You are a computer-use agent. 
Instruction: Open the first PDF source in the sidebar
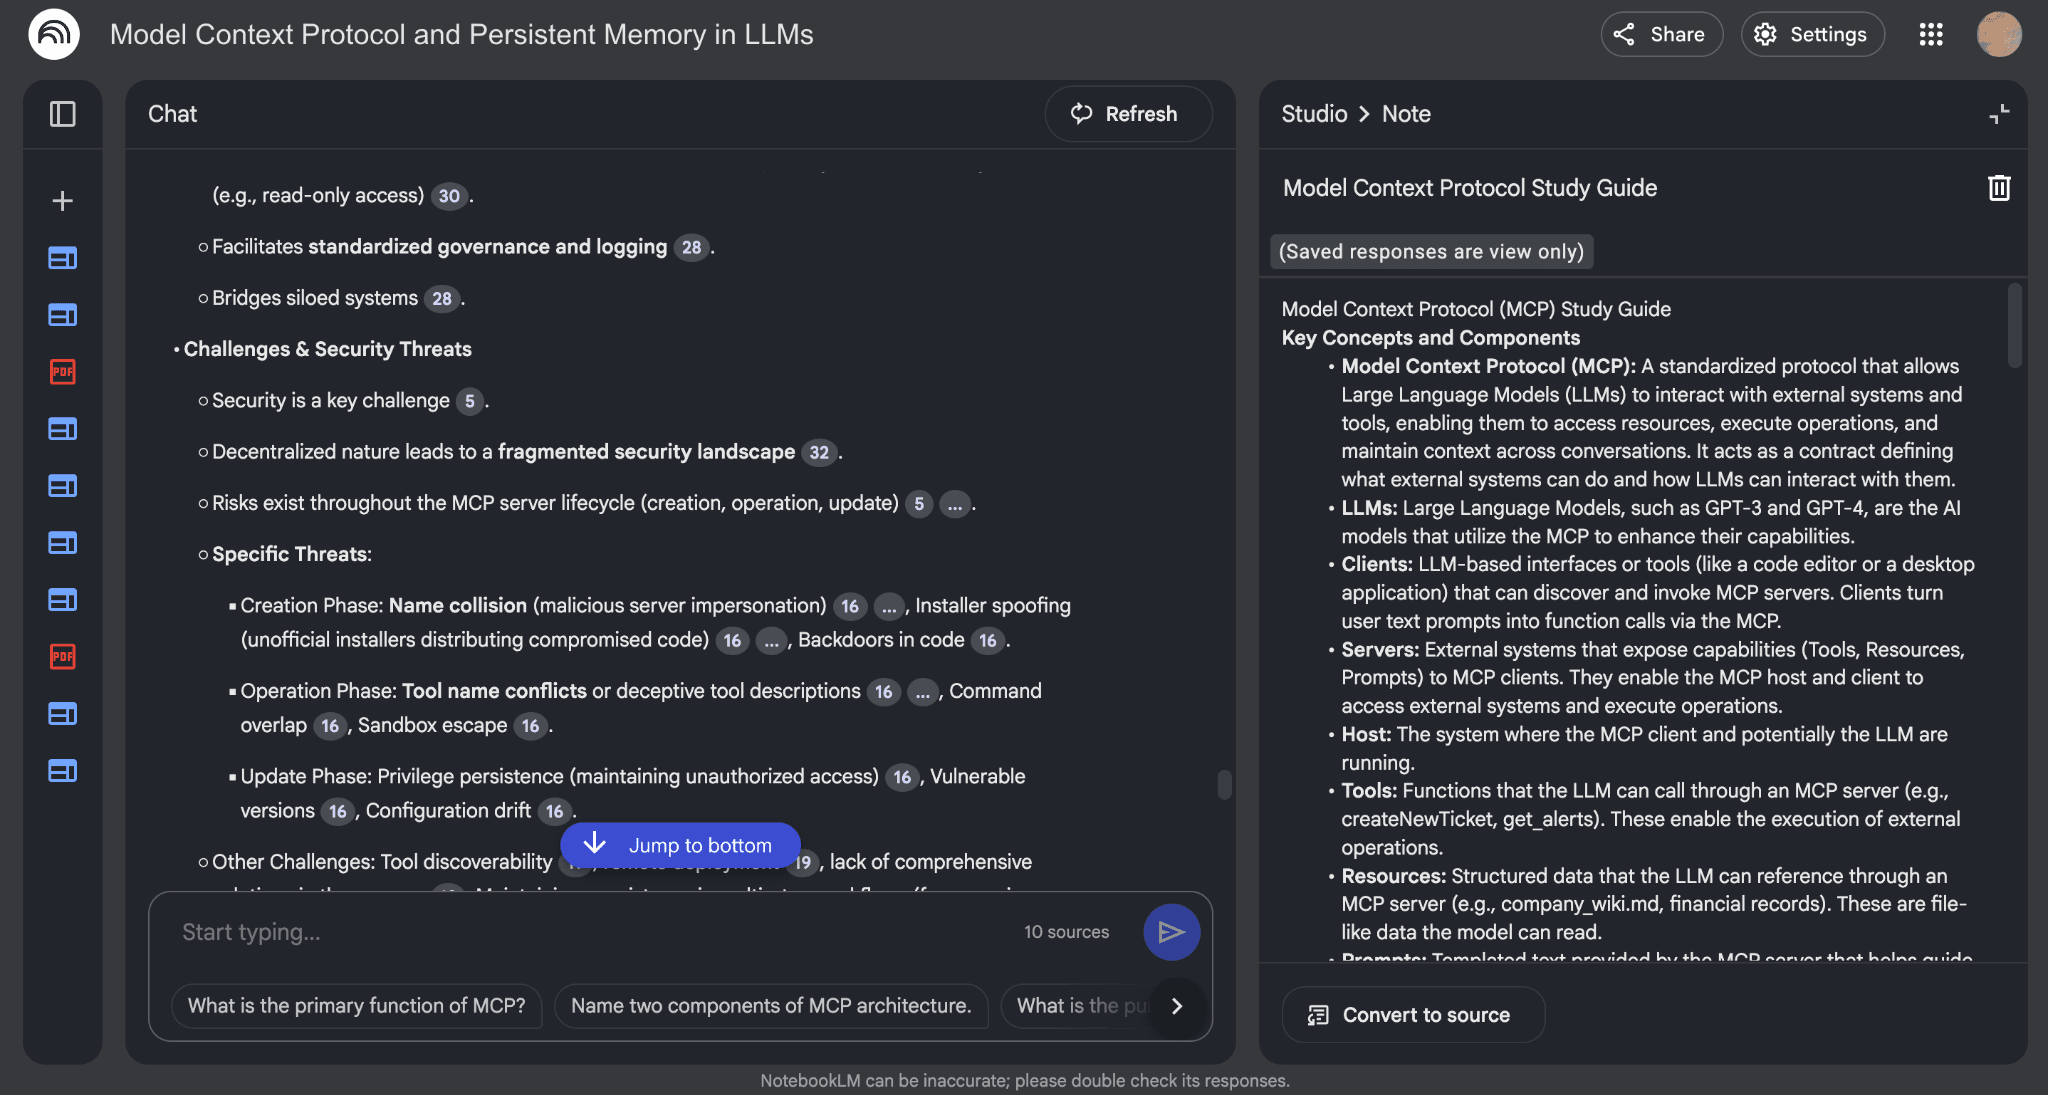[x=62, y=372]
